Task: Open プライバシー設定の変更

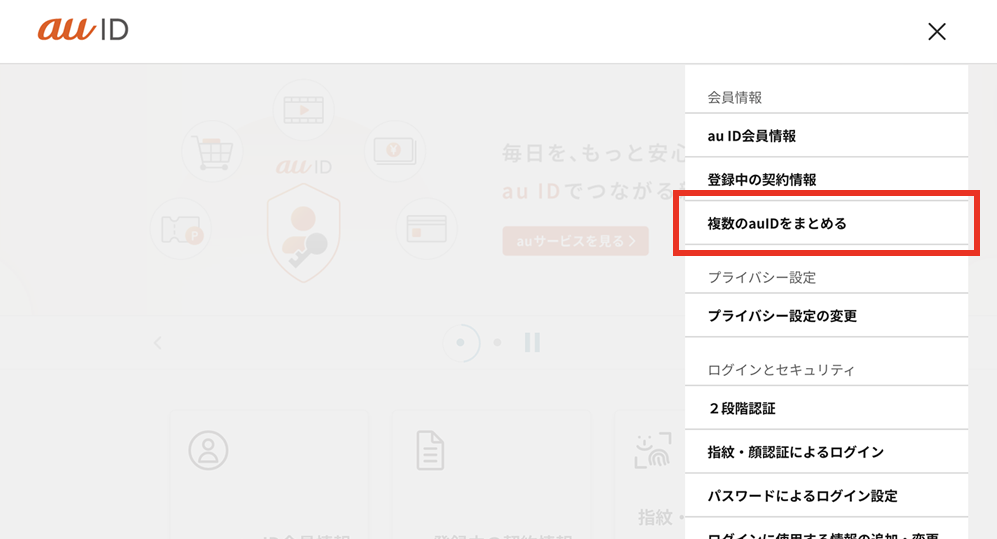Action: 826,316
